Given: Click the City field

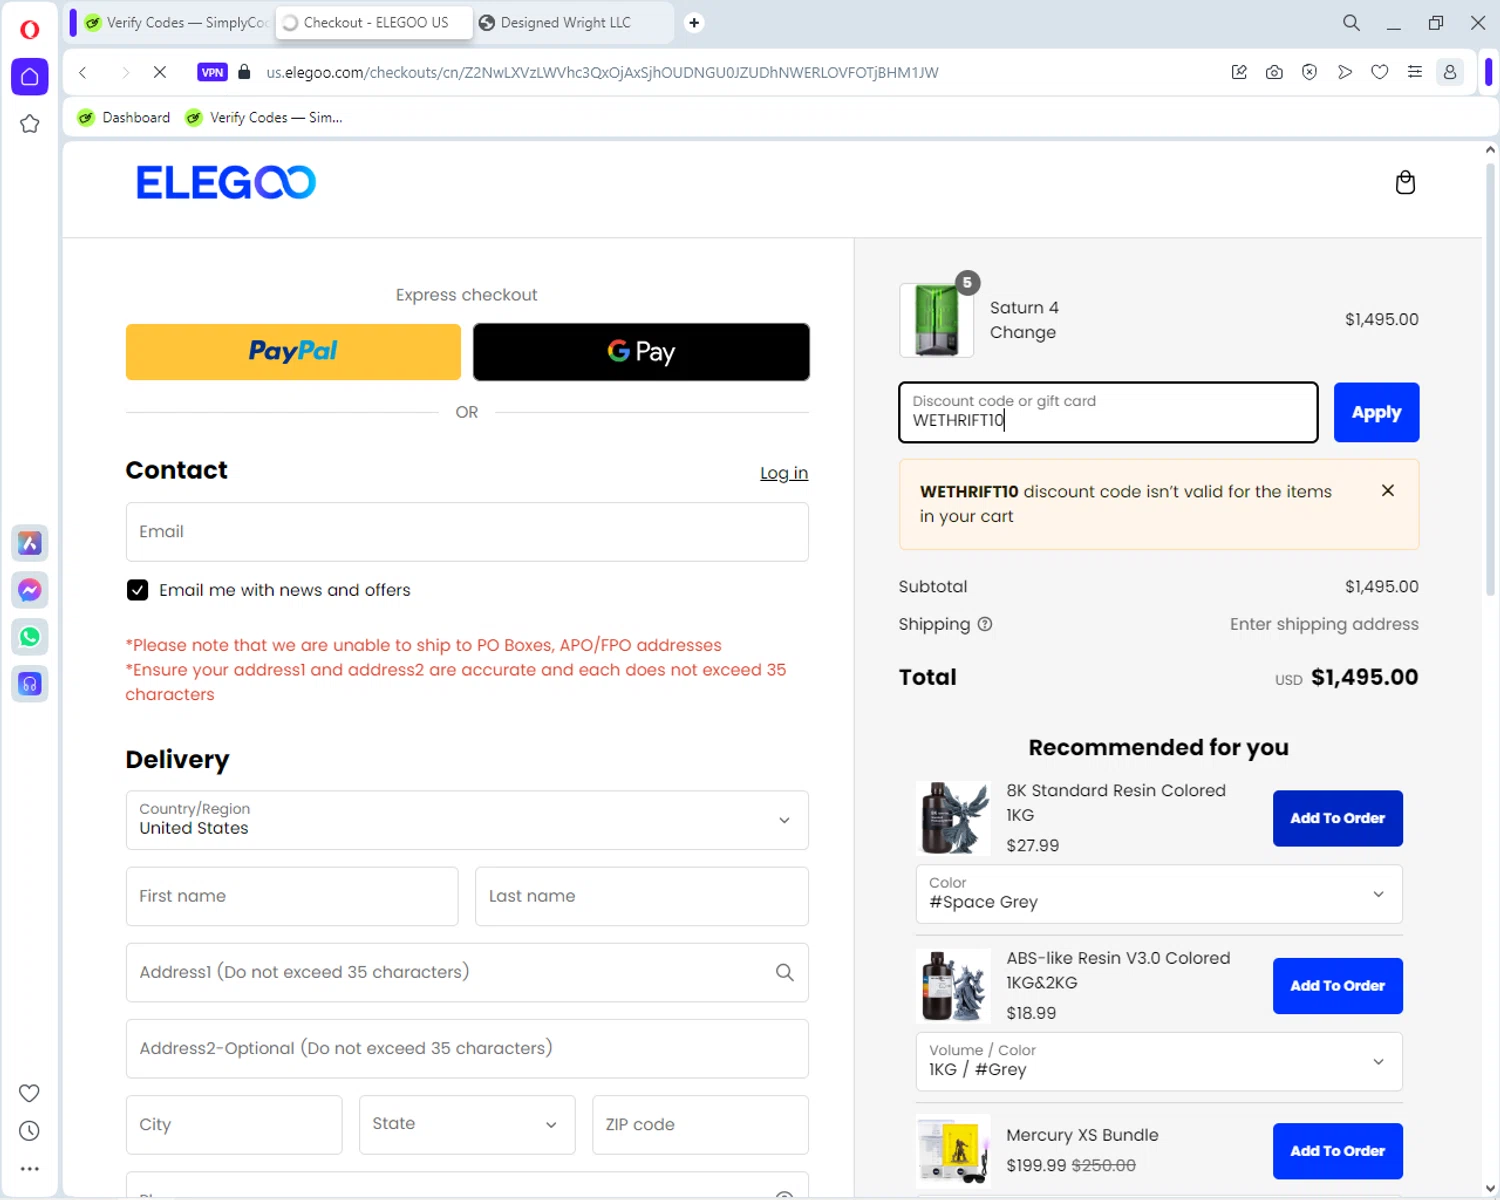Looking at the screenshot, I should coord(234,1125).
